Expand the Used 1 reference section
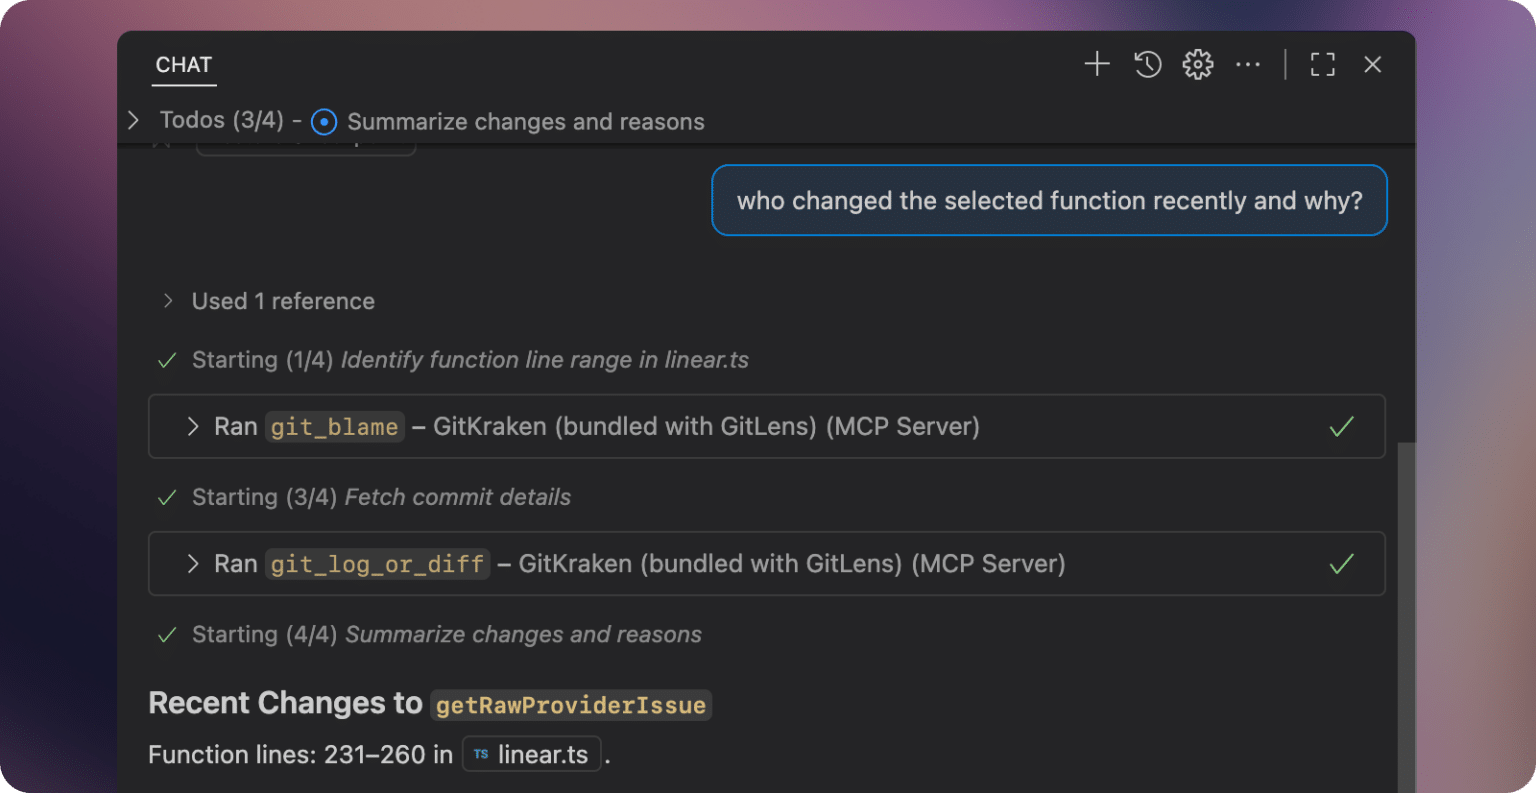Image resolution: width=1536 pixels, height=793 pixels. coord(166,300)
